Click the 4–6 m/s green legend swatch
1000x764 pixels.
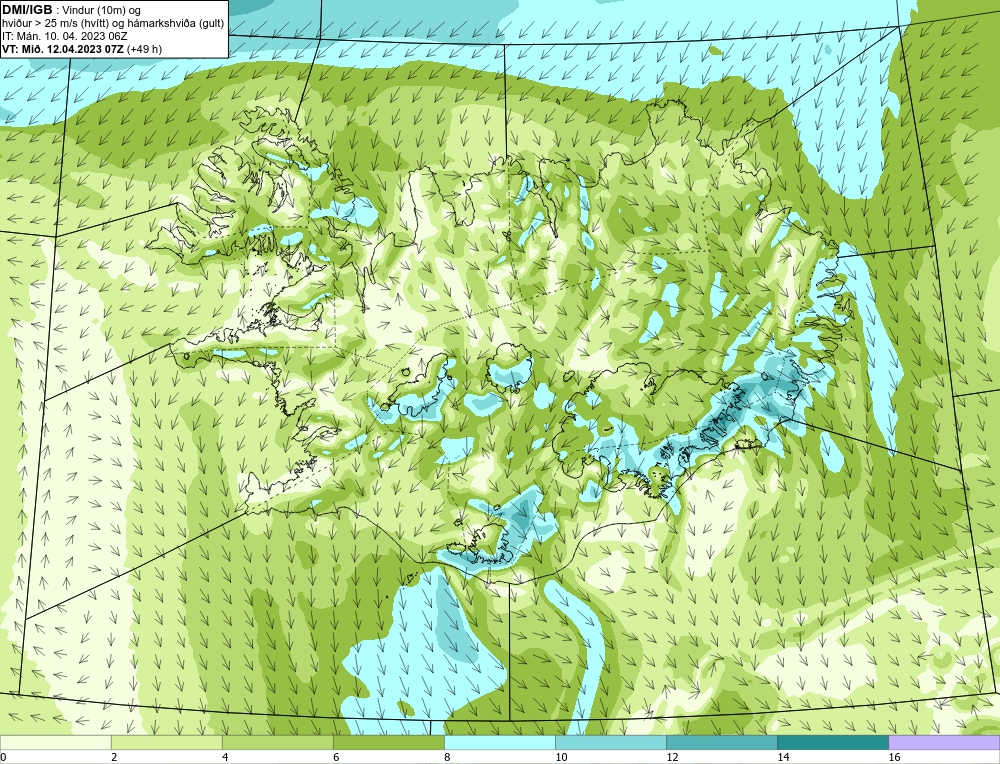pyautogui.click(x=277, y=742)
